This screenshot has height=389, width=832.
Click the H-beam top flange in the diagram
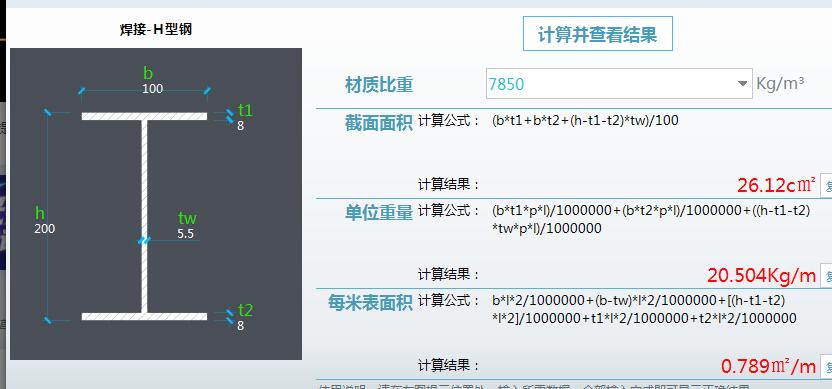point(144,116)
